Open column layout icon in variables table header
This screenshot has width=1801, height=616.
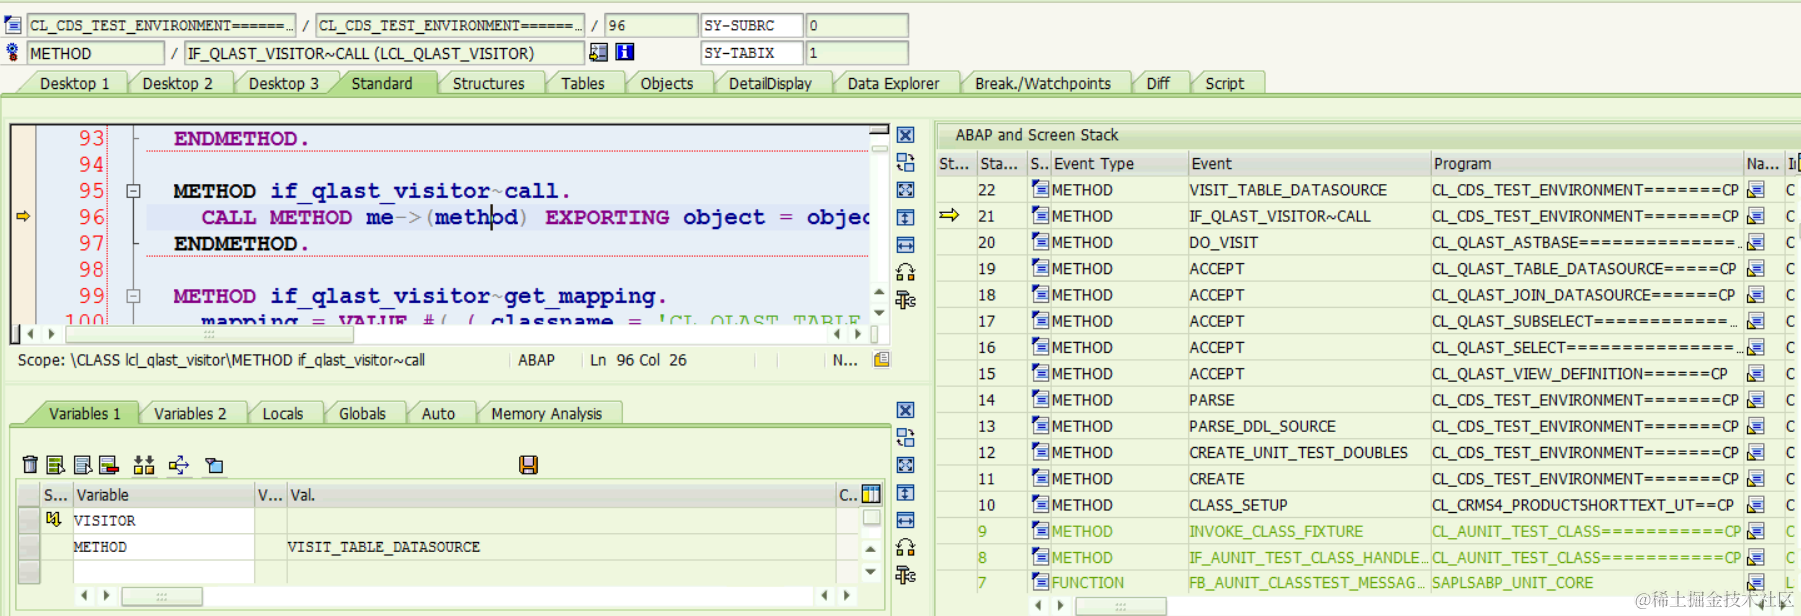(x=871, y=494)
